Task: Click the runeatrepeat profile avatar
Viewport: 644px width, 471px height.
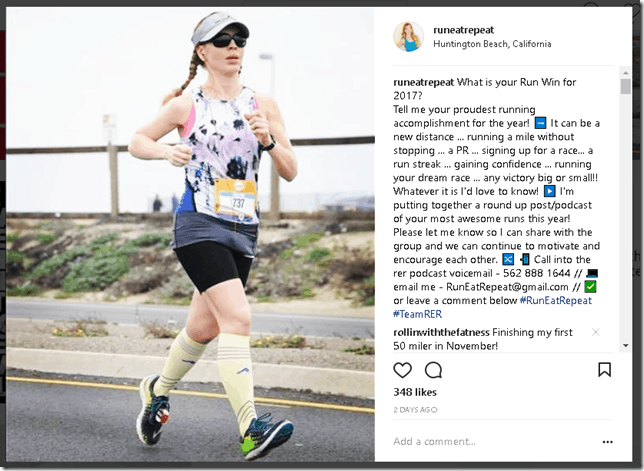Action: pyautogui.click(x=408, y=37)
